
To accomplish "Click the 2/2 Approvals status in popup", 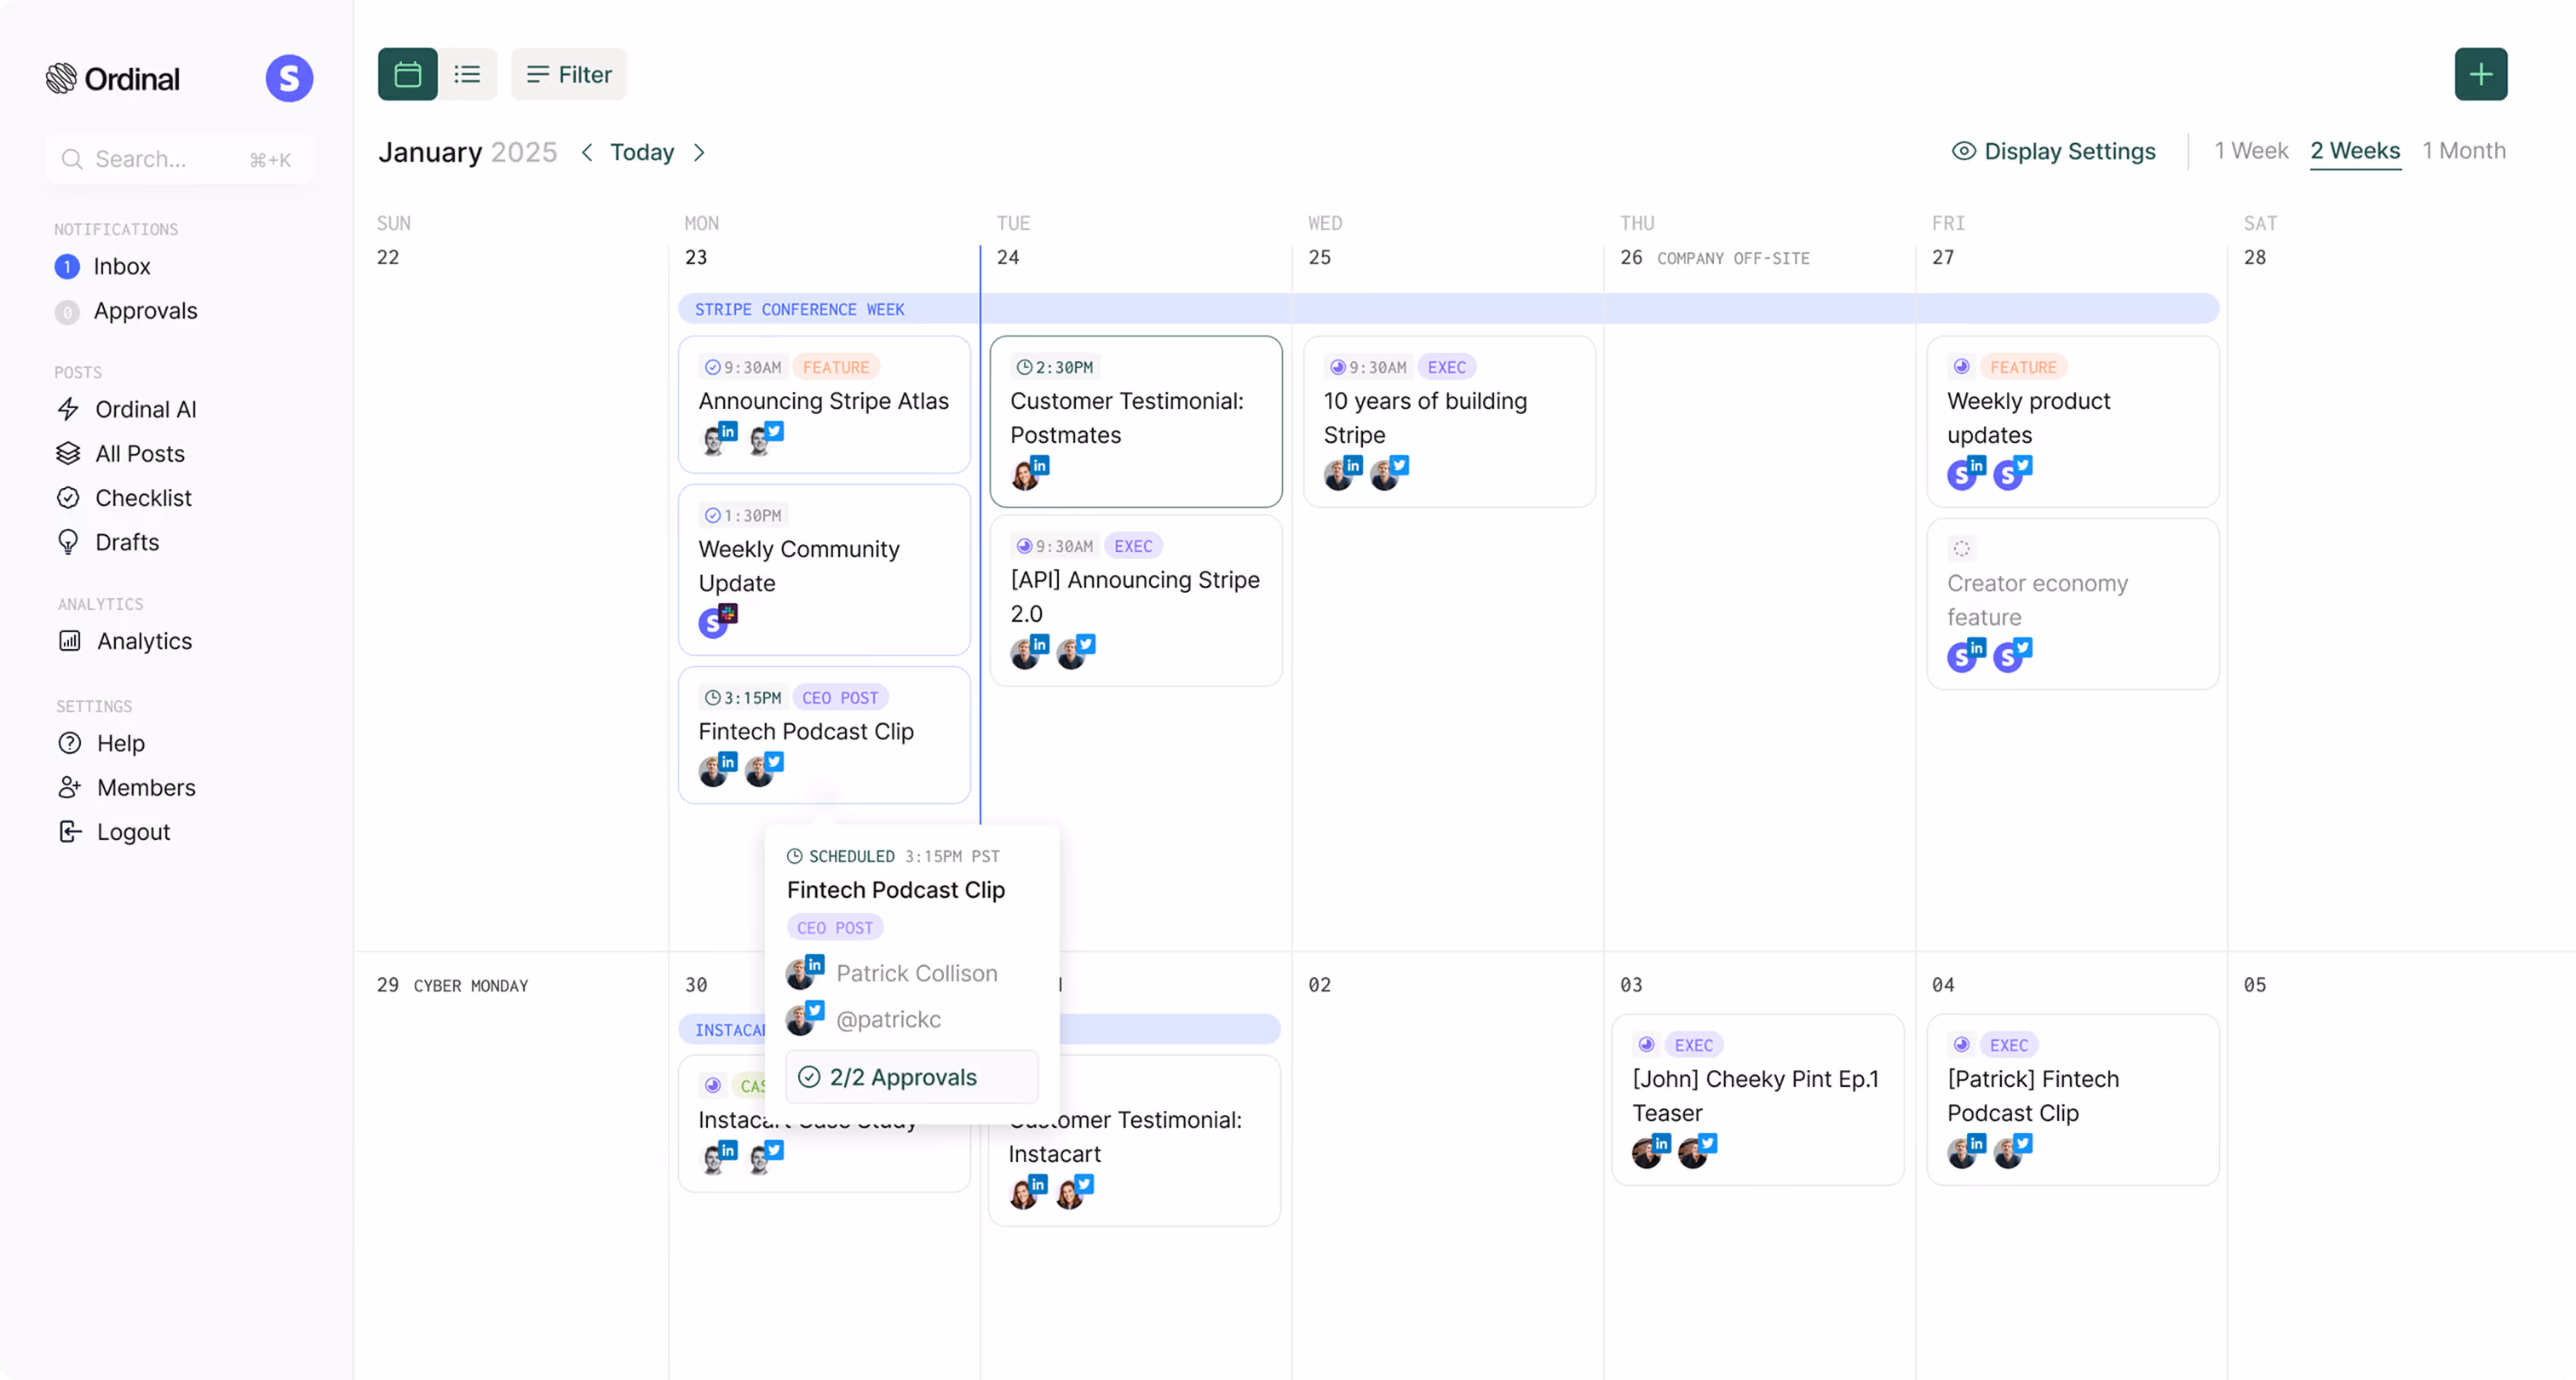I will pyautogui.click(x=912, y=1077).
